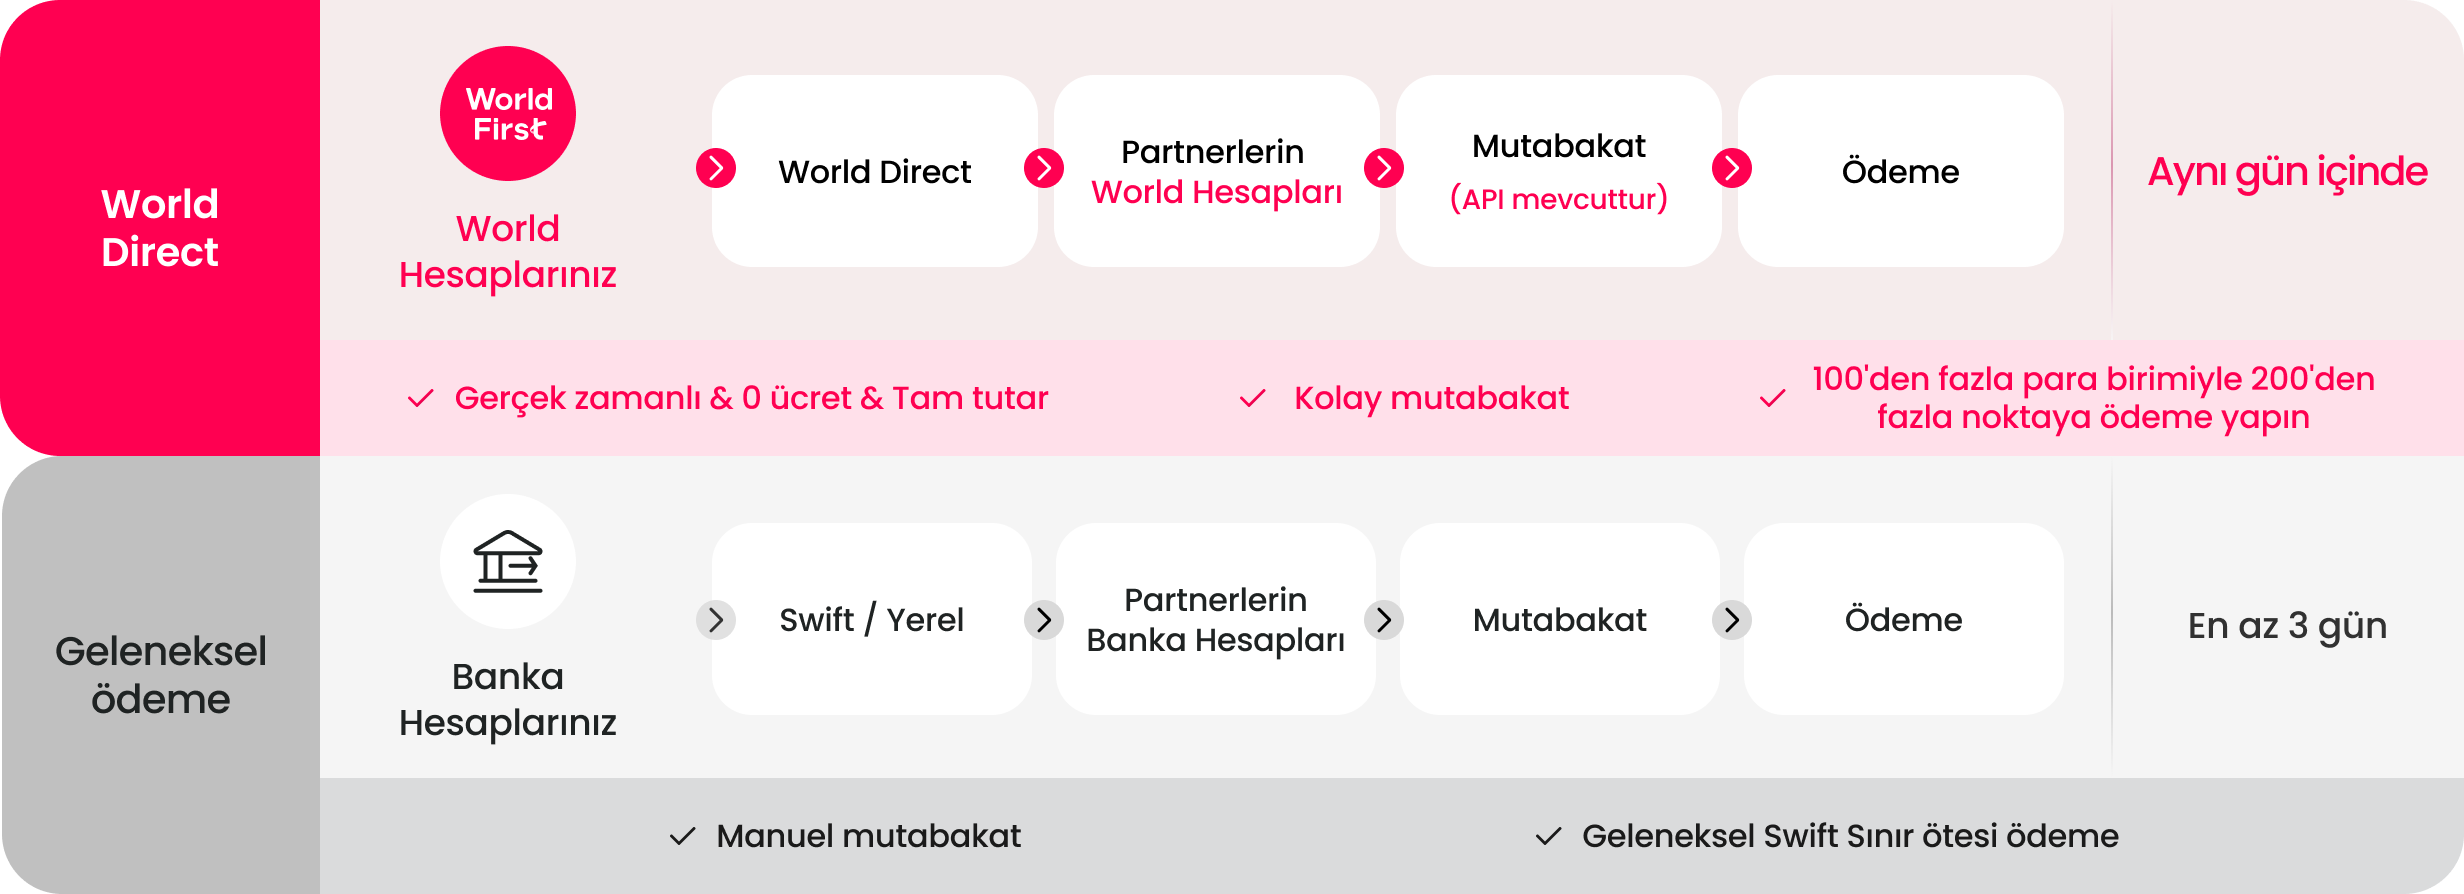2464x894 pixels.
Task: Click the white World Direct card
Action: (874, 171)
